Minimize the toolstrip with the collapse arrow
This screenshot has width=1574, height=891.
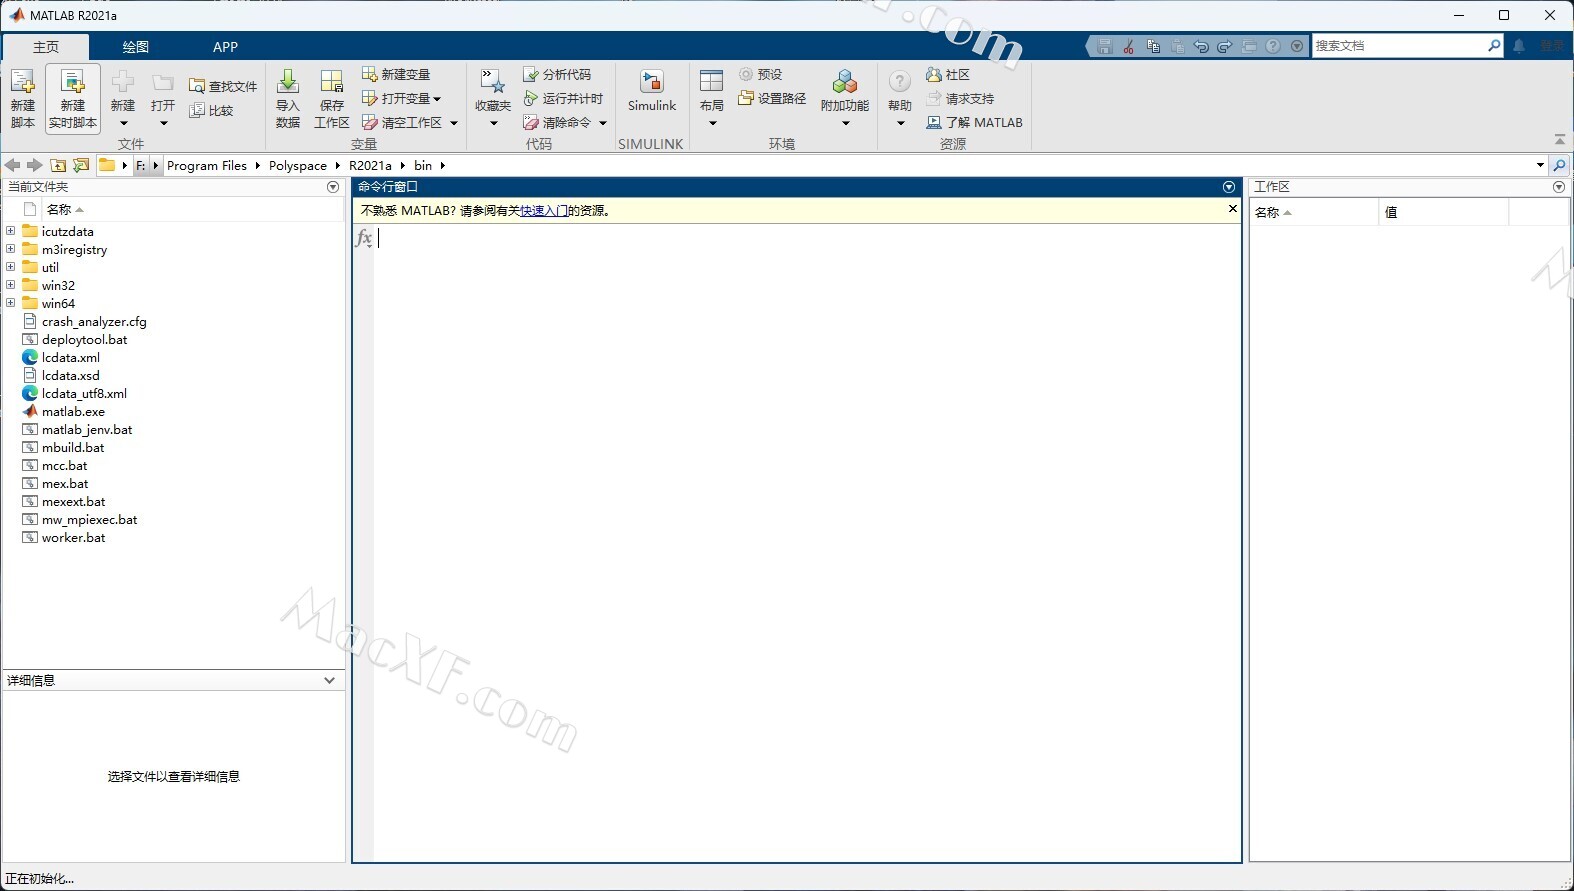[1560, 139]
